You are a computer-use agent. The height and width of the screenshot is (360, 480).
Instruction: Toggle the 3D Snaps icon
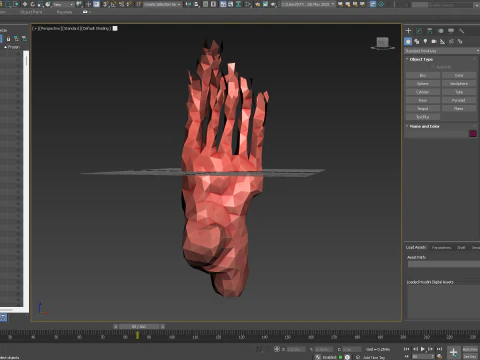click(x=106, y=4)
